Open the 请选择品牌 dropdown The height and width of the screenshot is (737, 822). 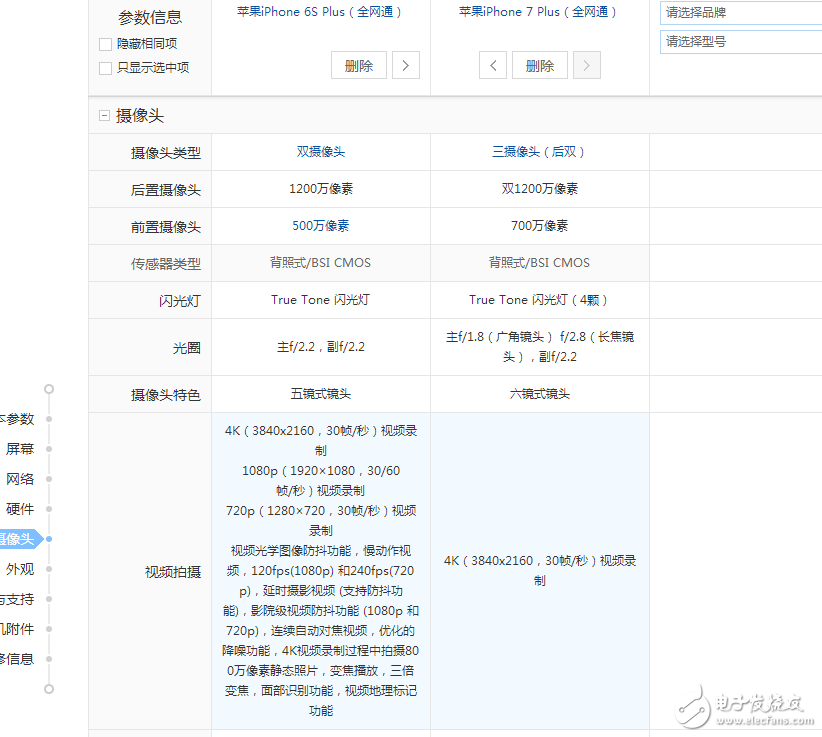[739, 13]
